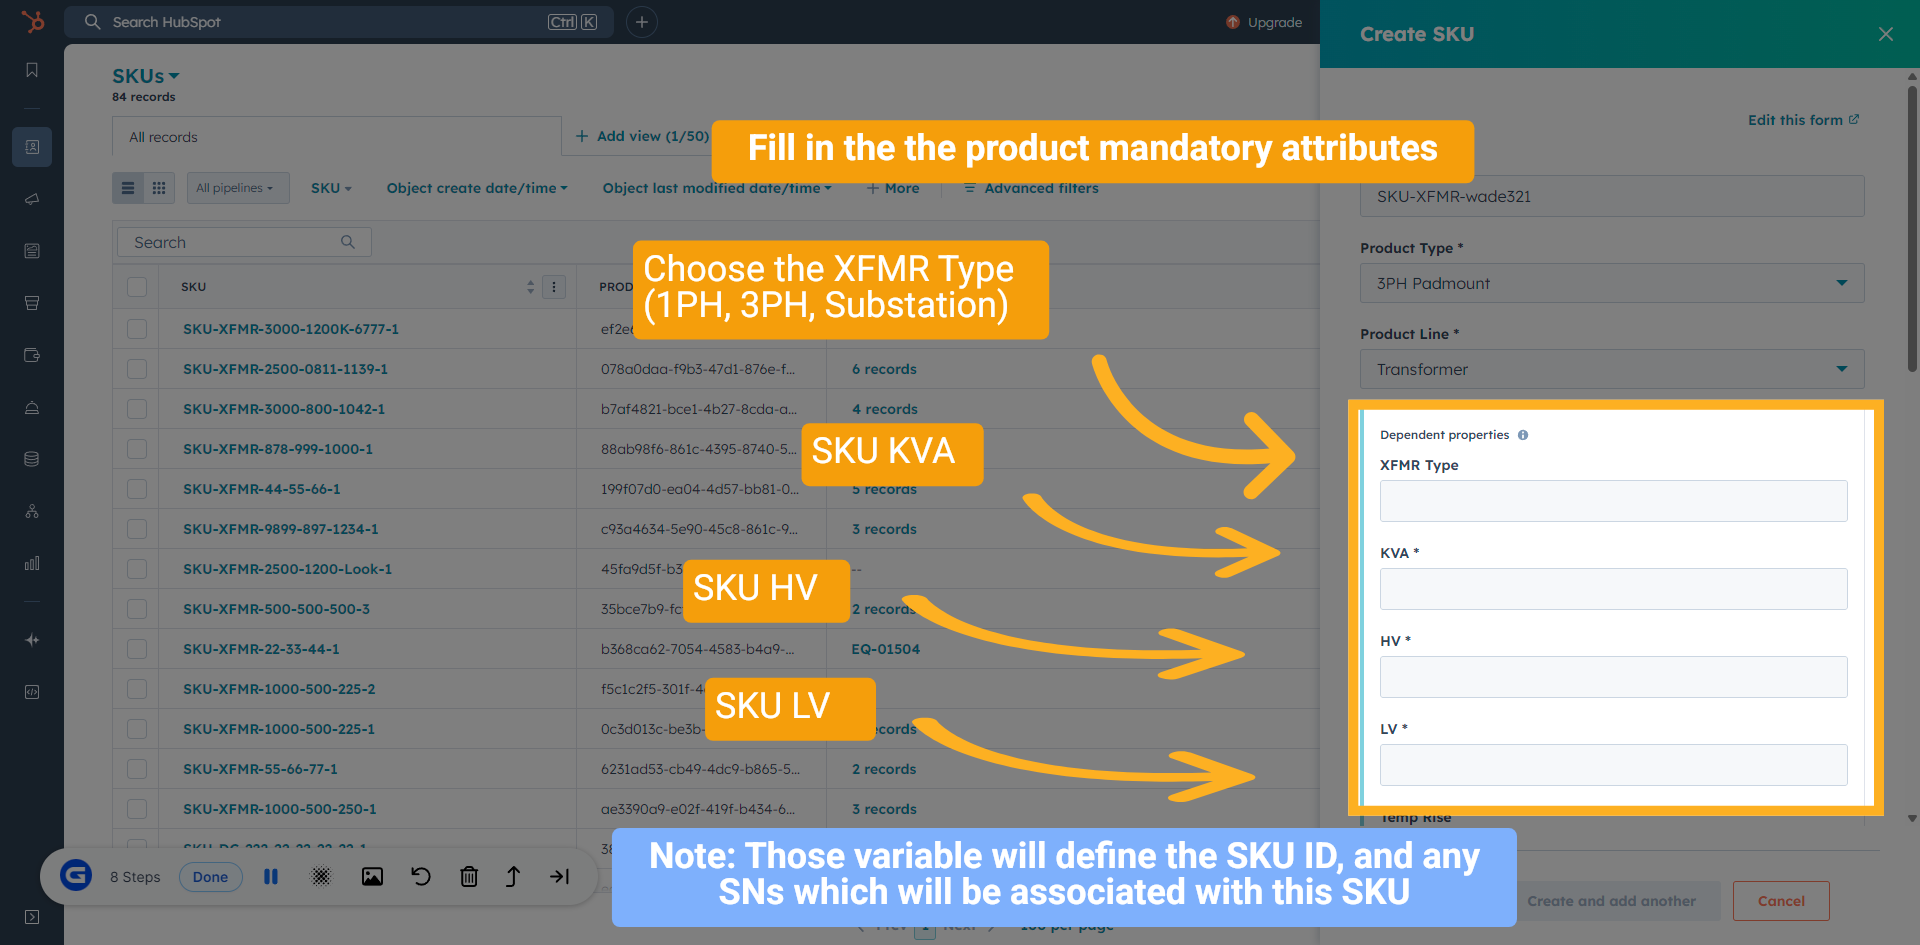Toggle the select-all checkbox in table header

click(x=137, y=287)
